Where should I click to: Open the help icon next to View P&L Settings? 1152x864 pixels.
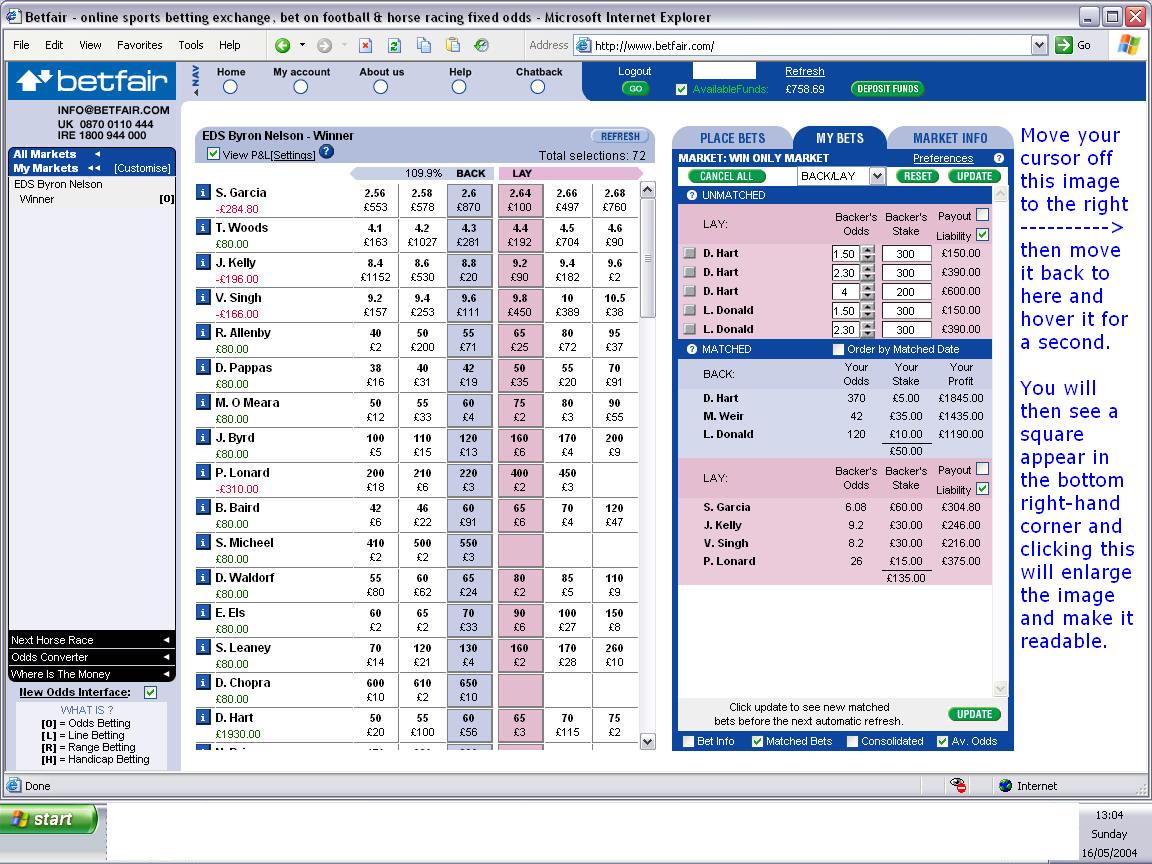click(x=326, y=152)
